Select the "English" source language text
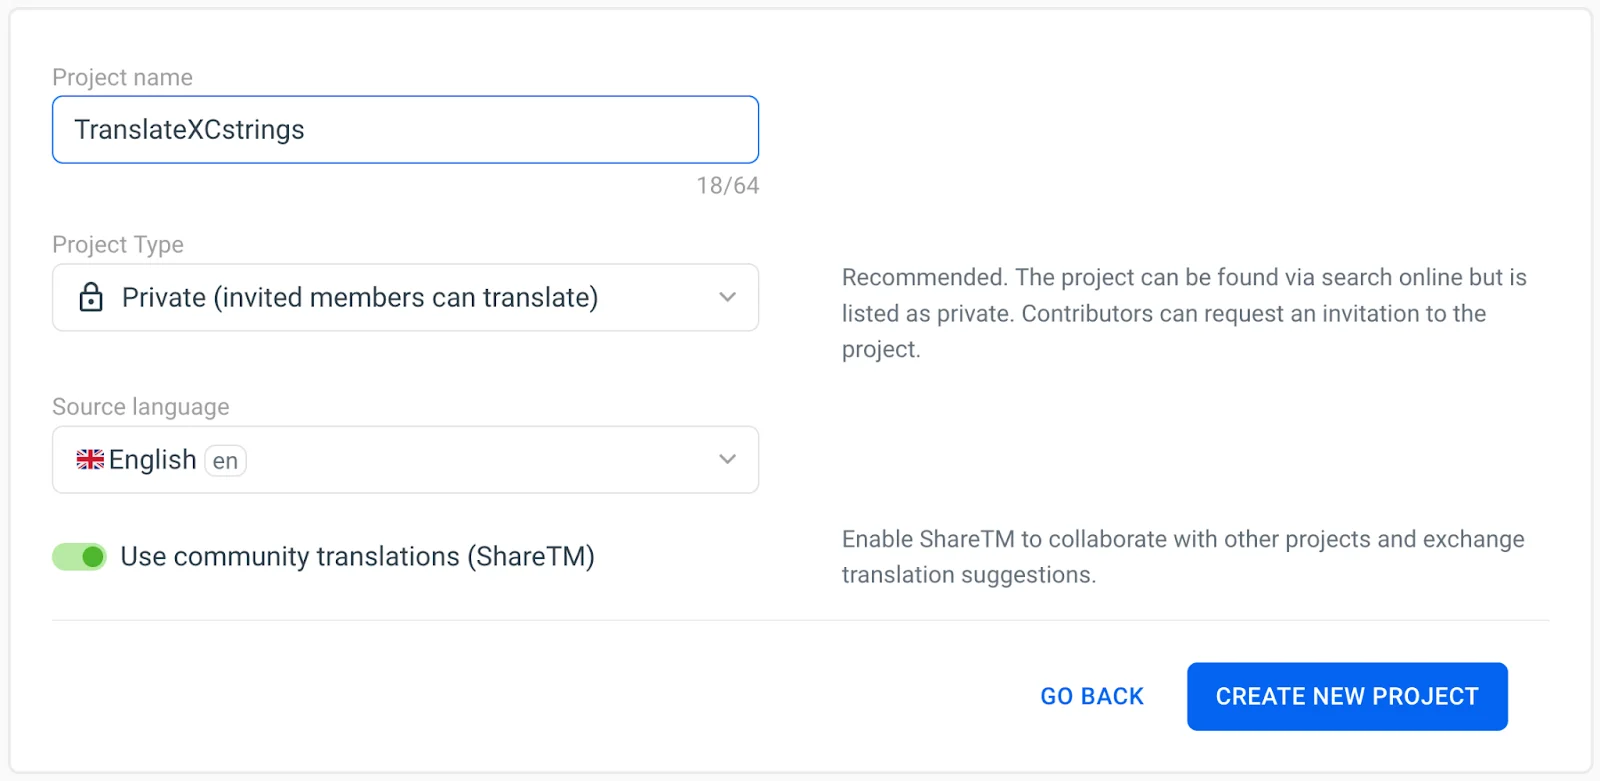Viewport: 1600px width, 781px height. (152, 460)
